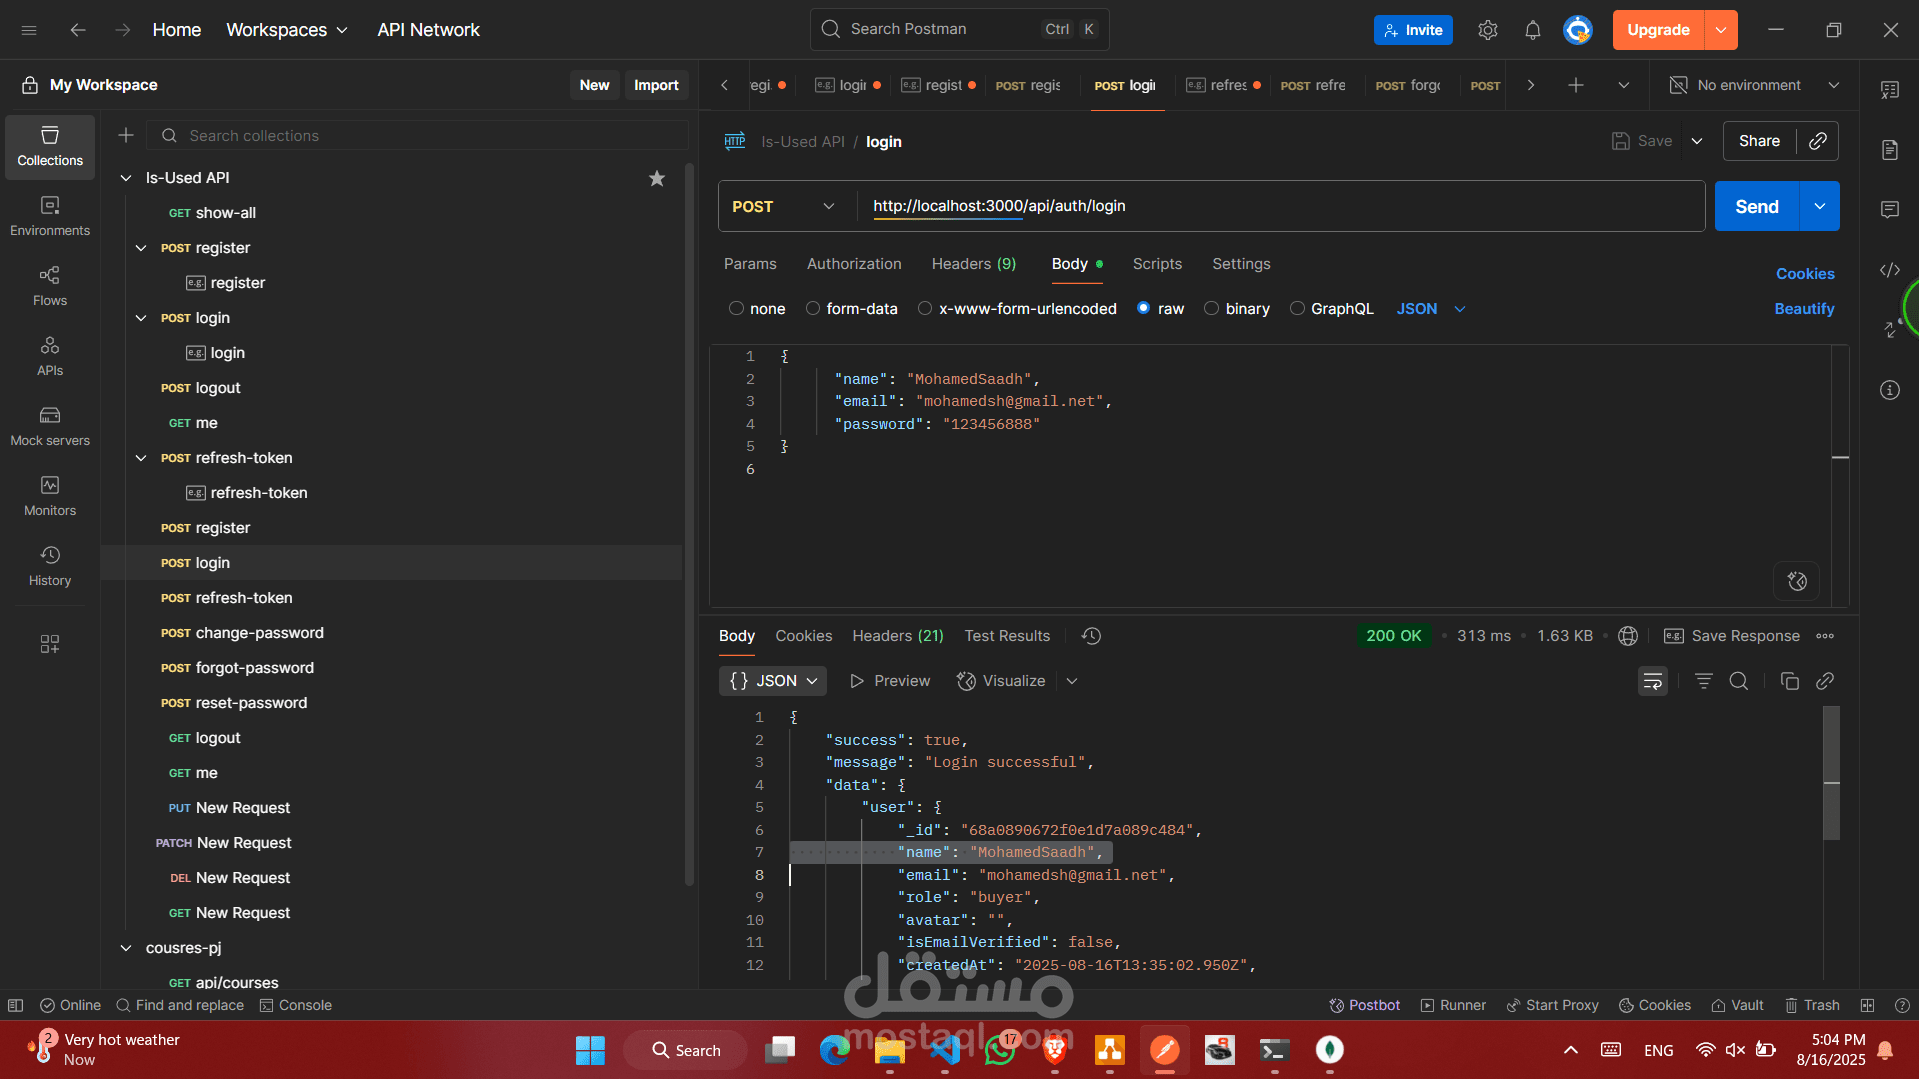Star the Is-Used API collection
This screenshot has width=1919, height=1079.
tap(657, 178)
